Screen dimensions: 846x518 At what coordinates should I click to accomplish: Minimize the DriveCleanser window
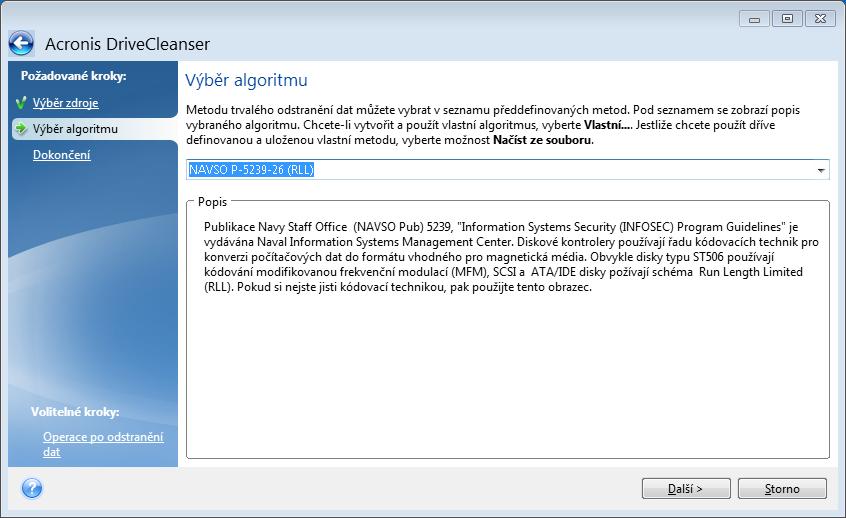[x=754, y=19]
